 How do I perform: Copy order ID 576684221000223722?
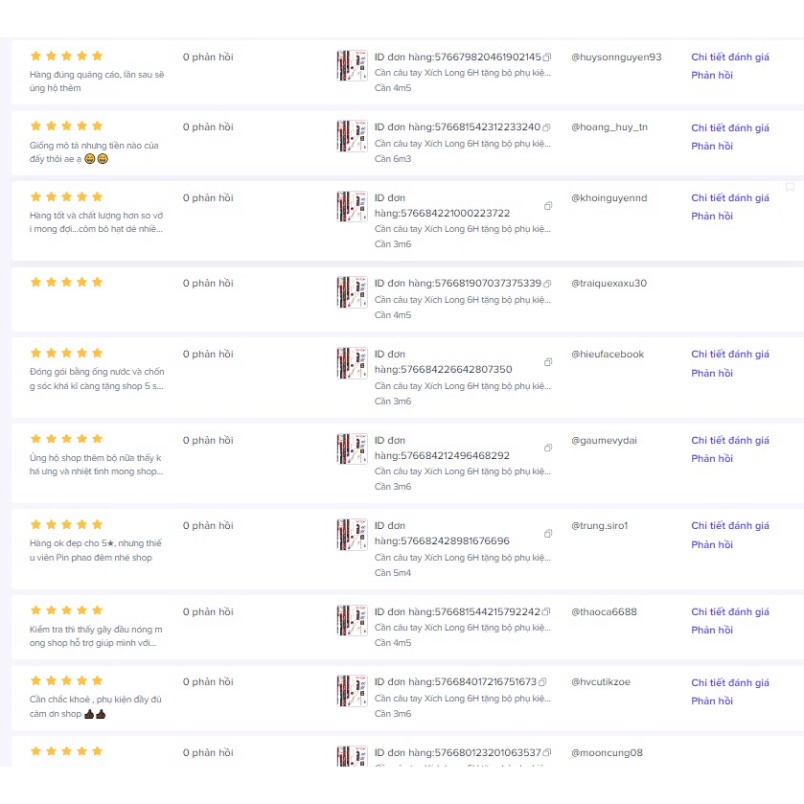point(548,206)
